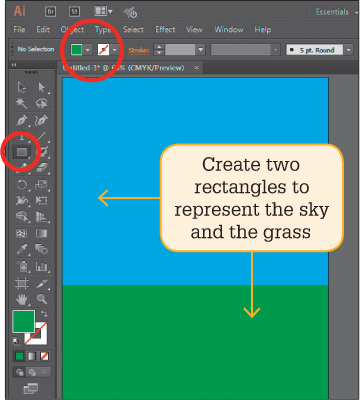Select the Artboard tool
The image size is (360, 400).
point(22,283)
